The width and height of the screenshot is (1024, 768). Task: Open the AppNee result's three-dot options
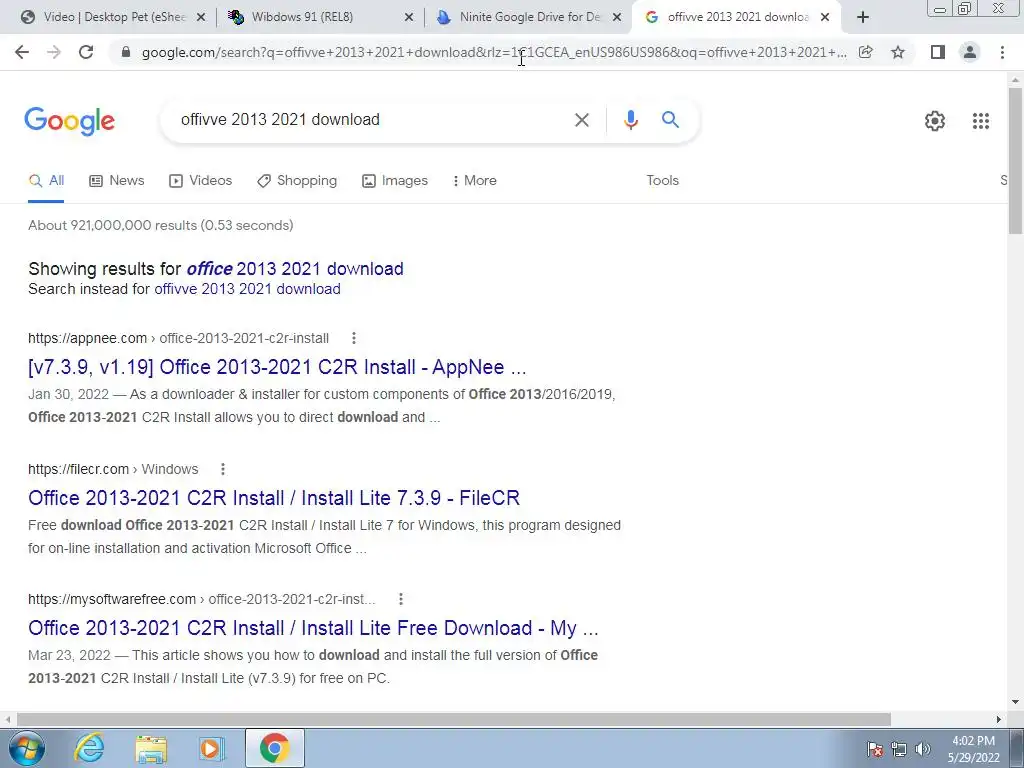point(353,338)
